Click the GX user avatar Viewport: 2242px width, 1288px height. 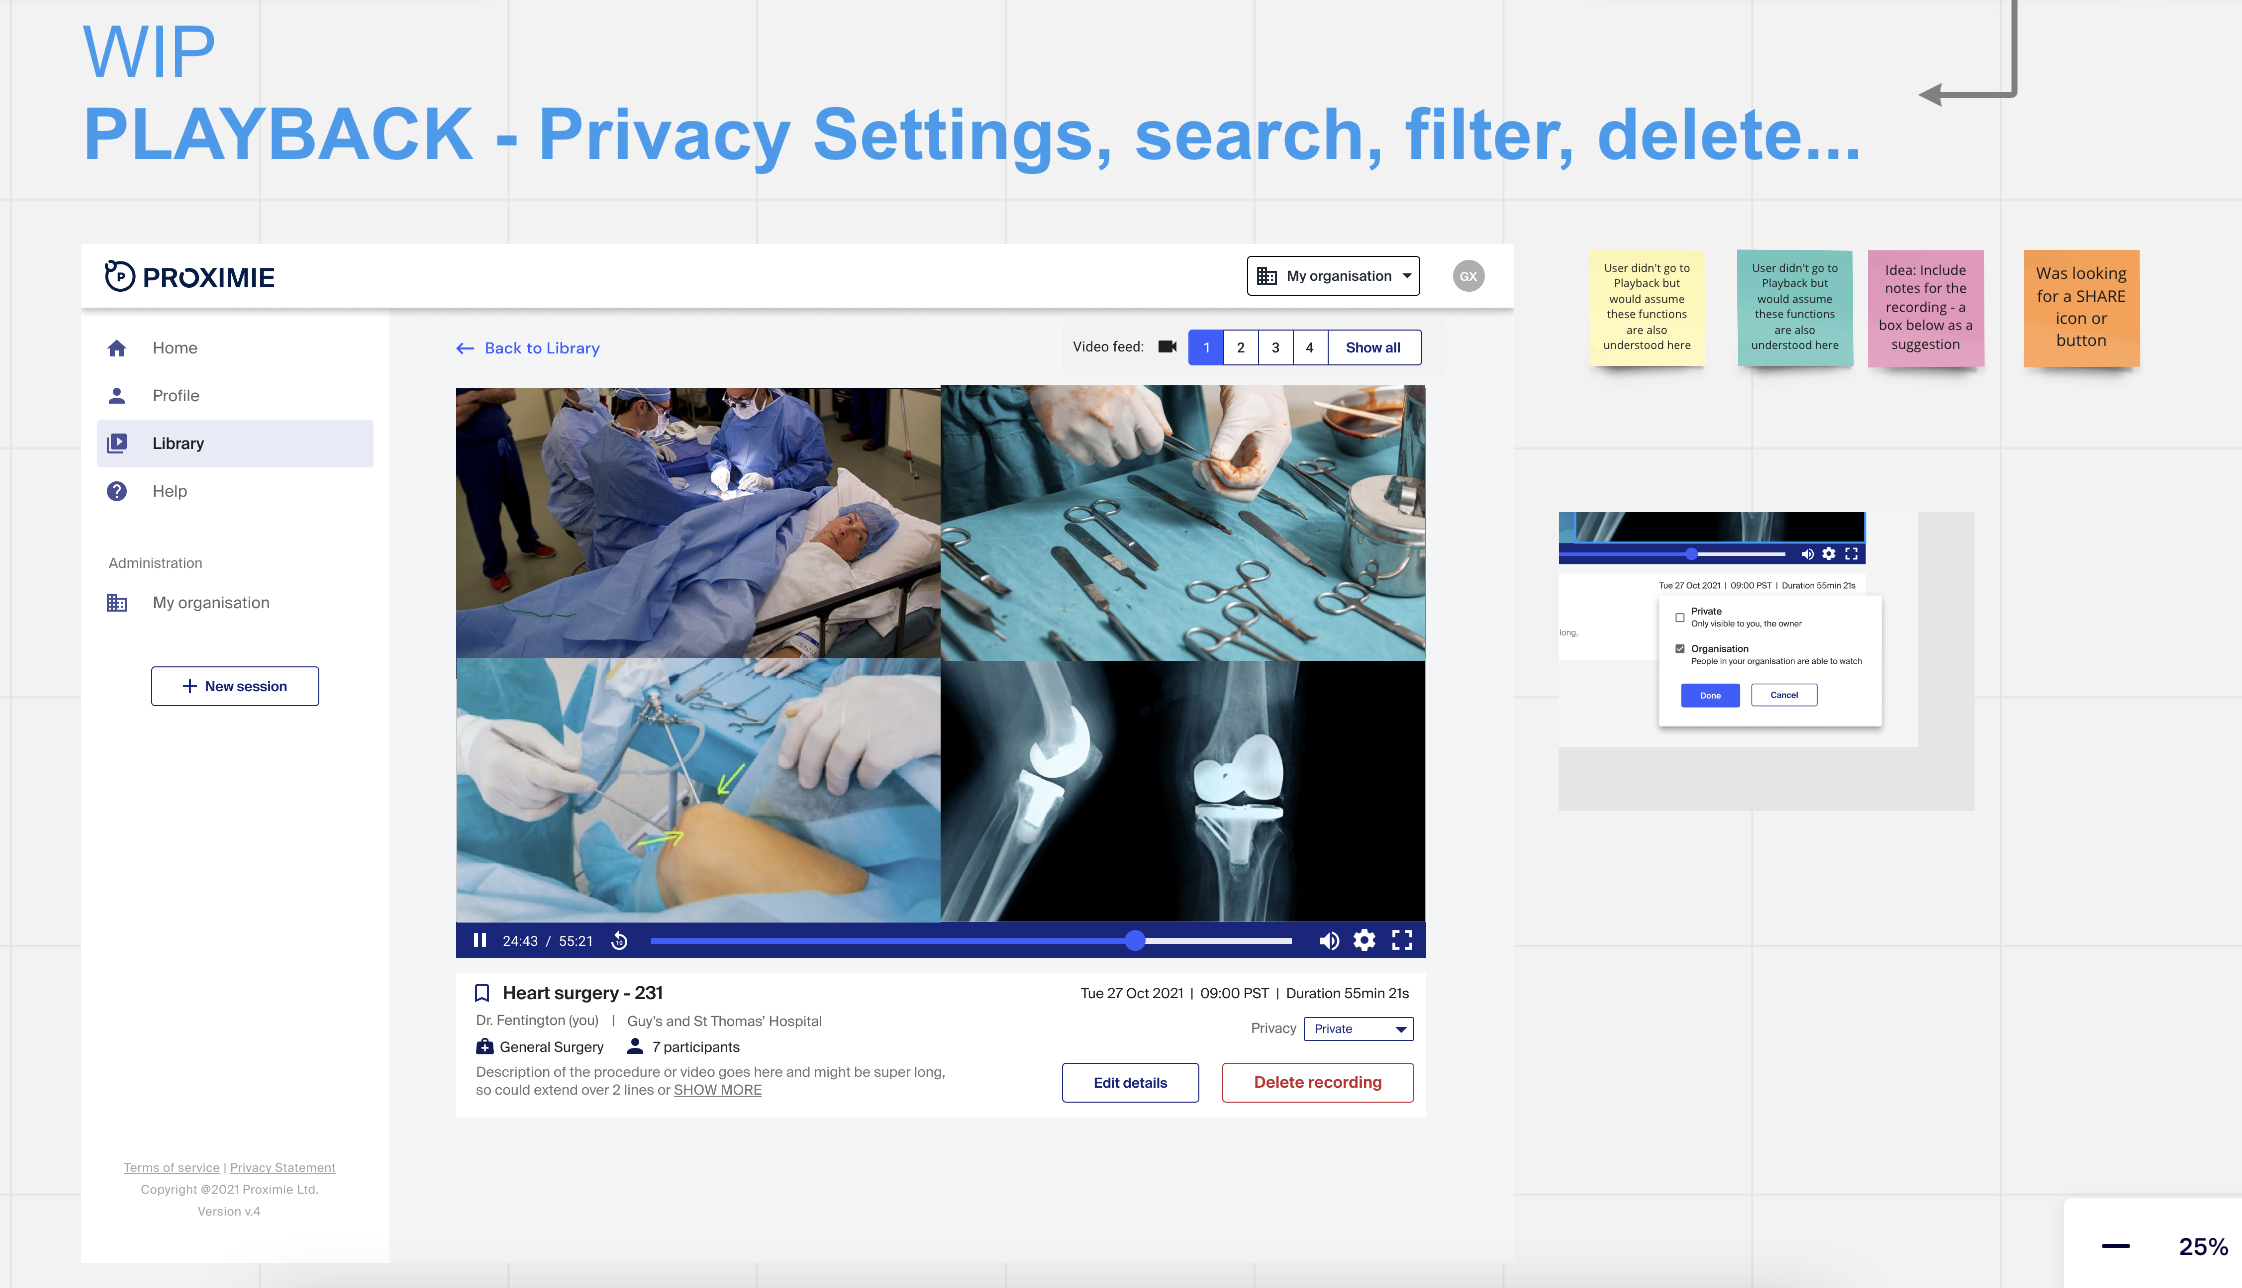tap(1468, 276)
